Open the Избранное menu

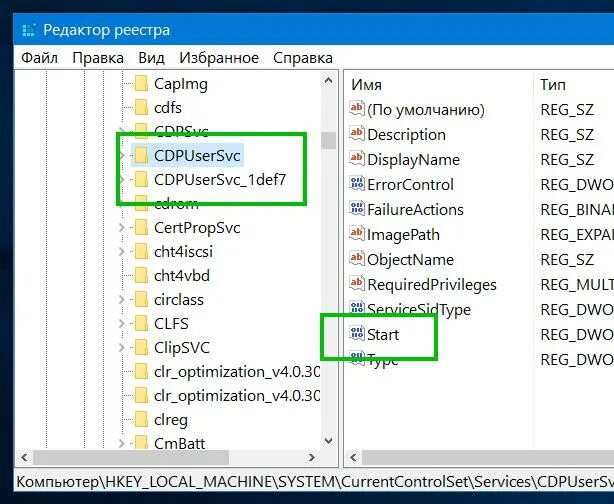click(x=219, y=58)
